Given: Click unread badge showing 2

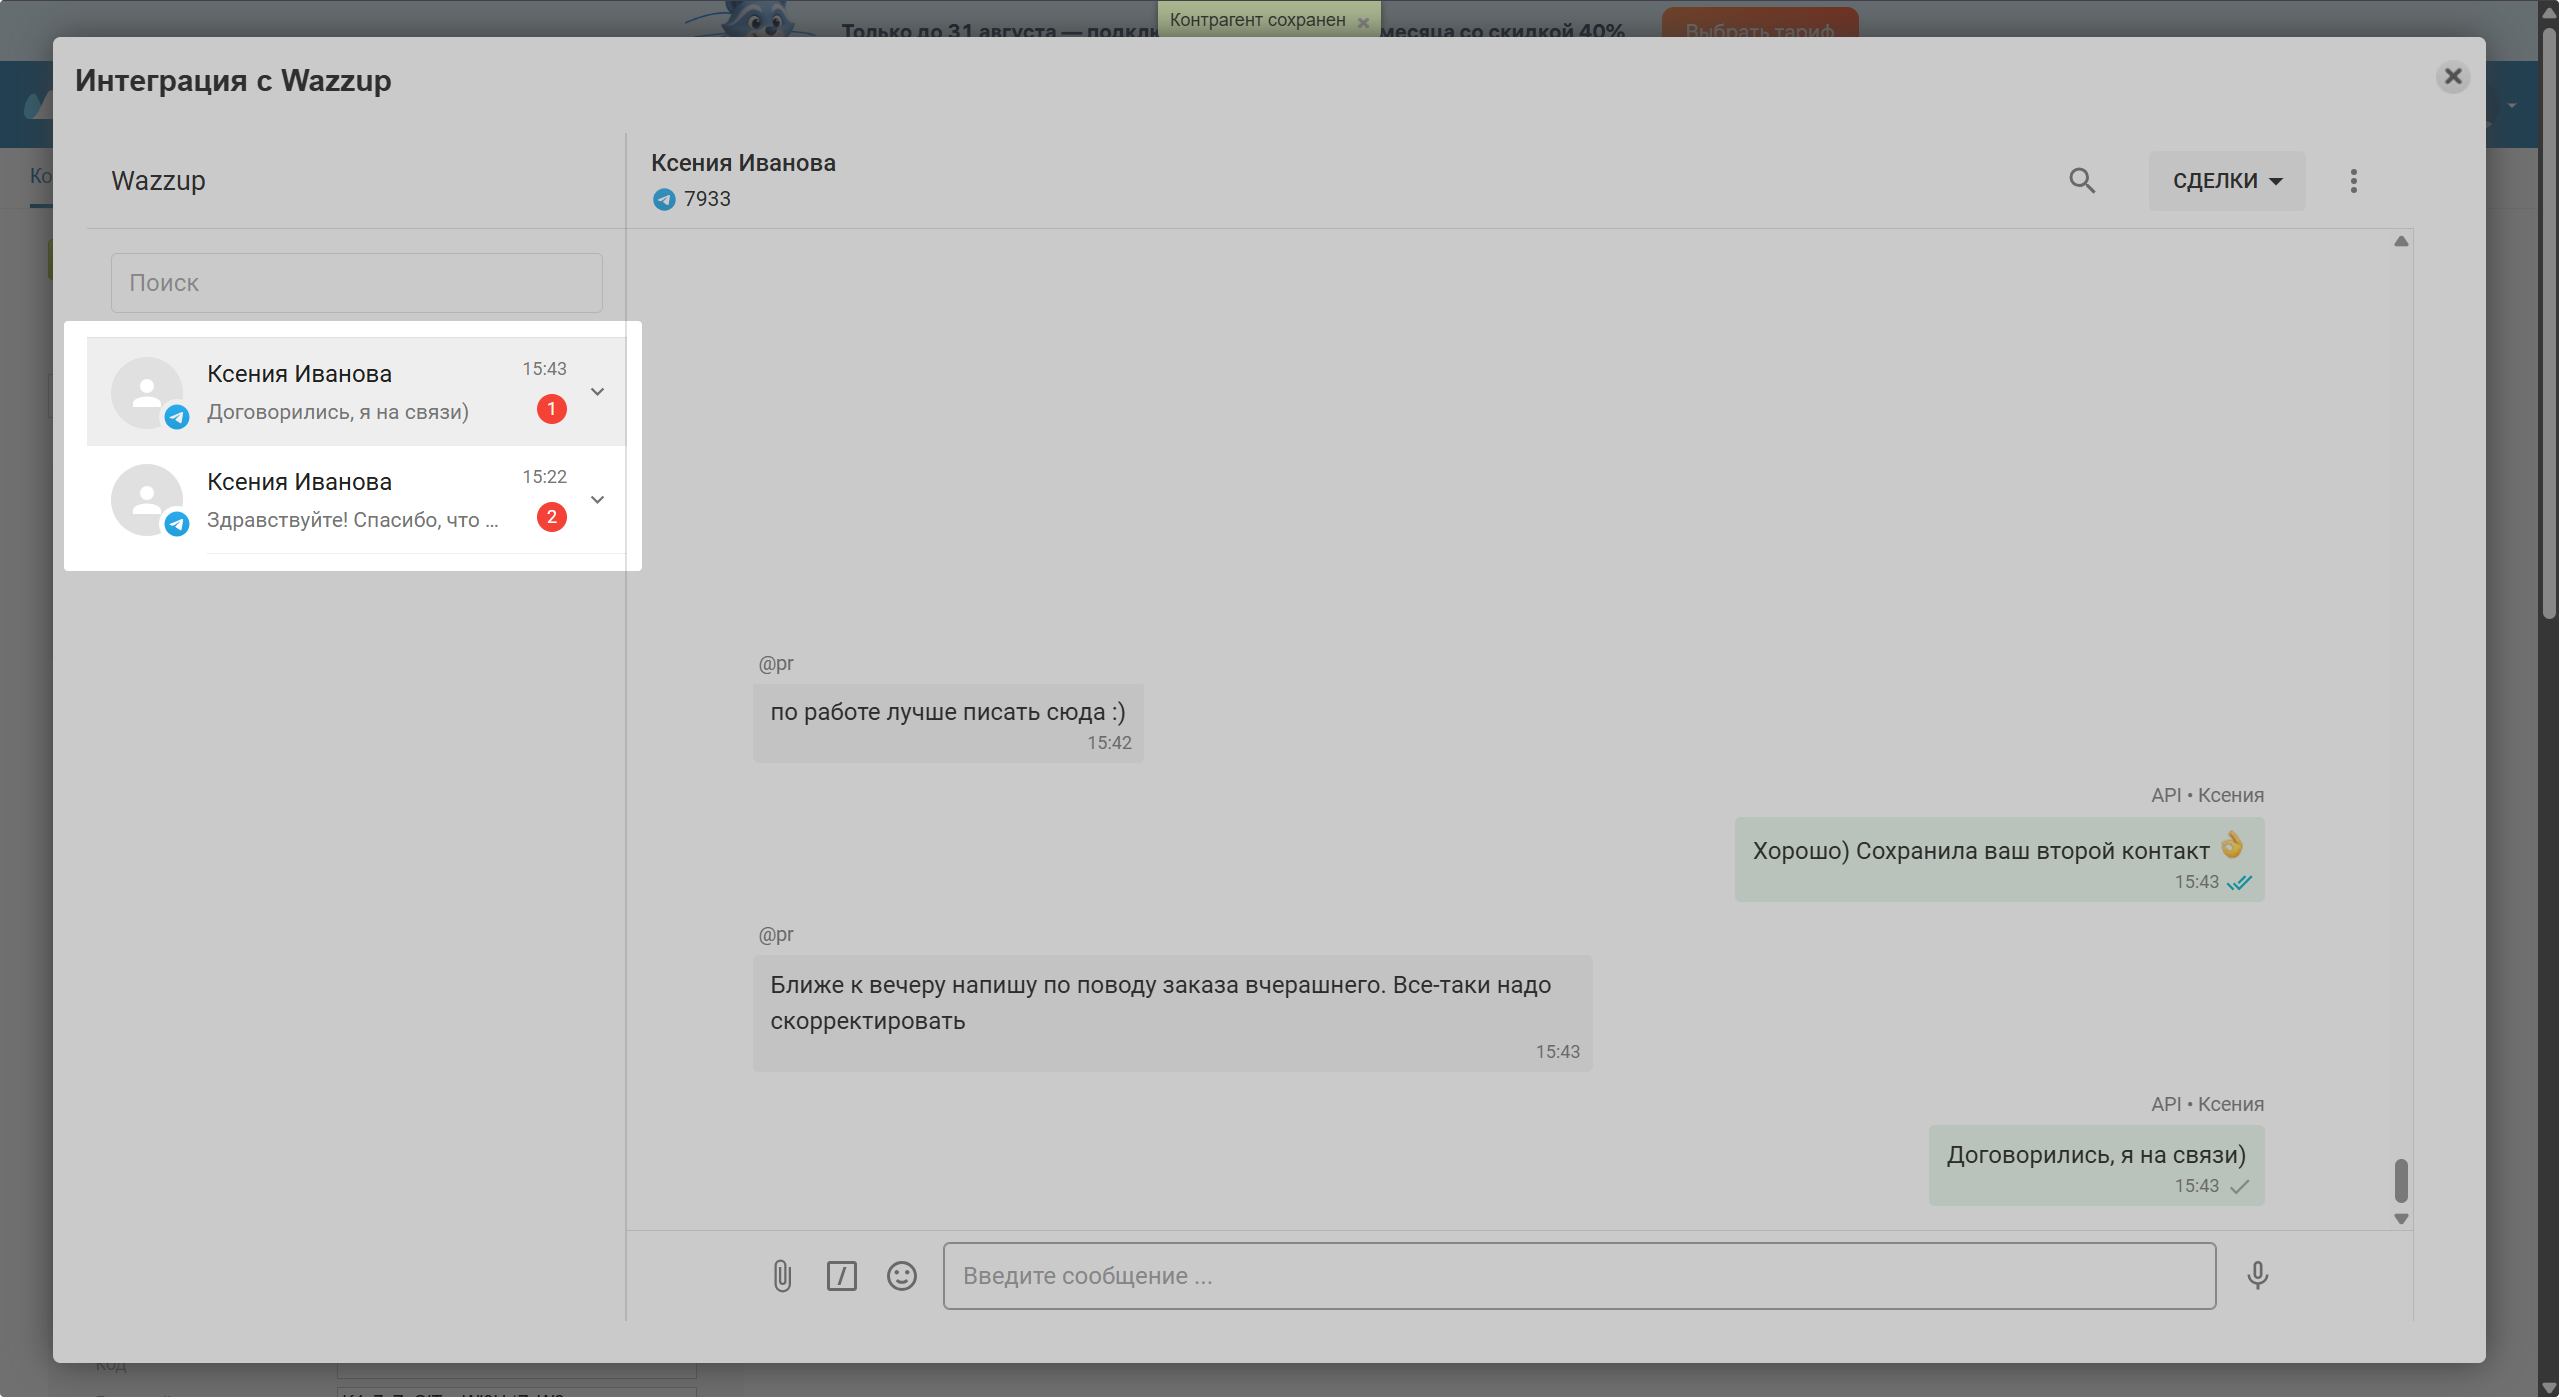Looking at the screenshot, I should [551, 517].
